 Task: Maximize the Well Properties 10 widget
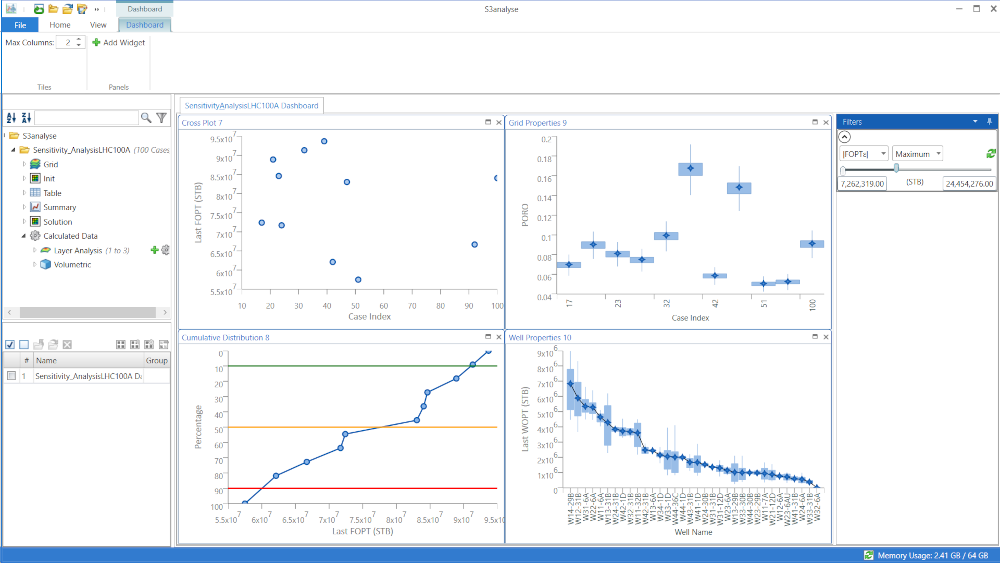[815, 337]
